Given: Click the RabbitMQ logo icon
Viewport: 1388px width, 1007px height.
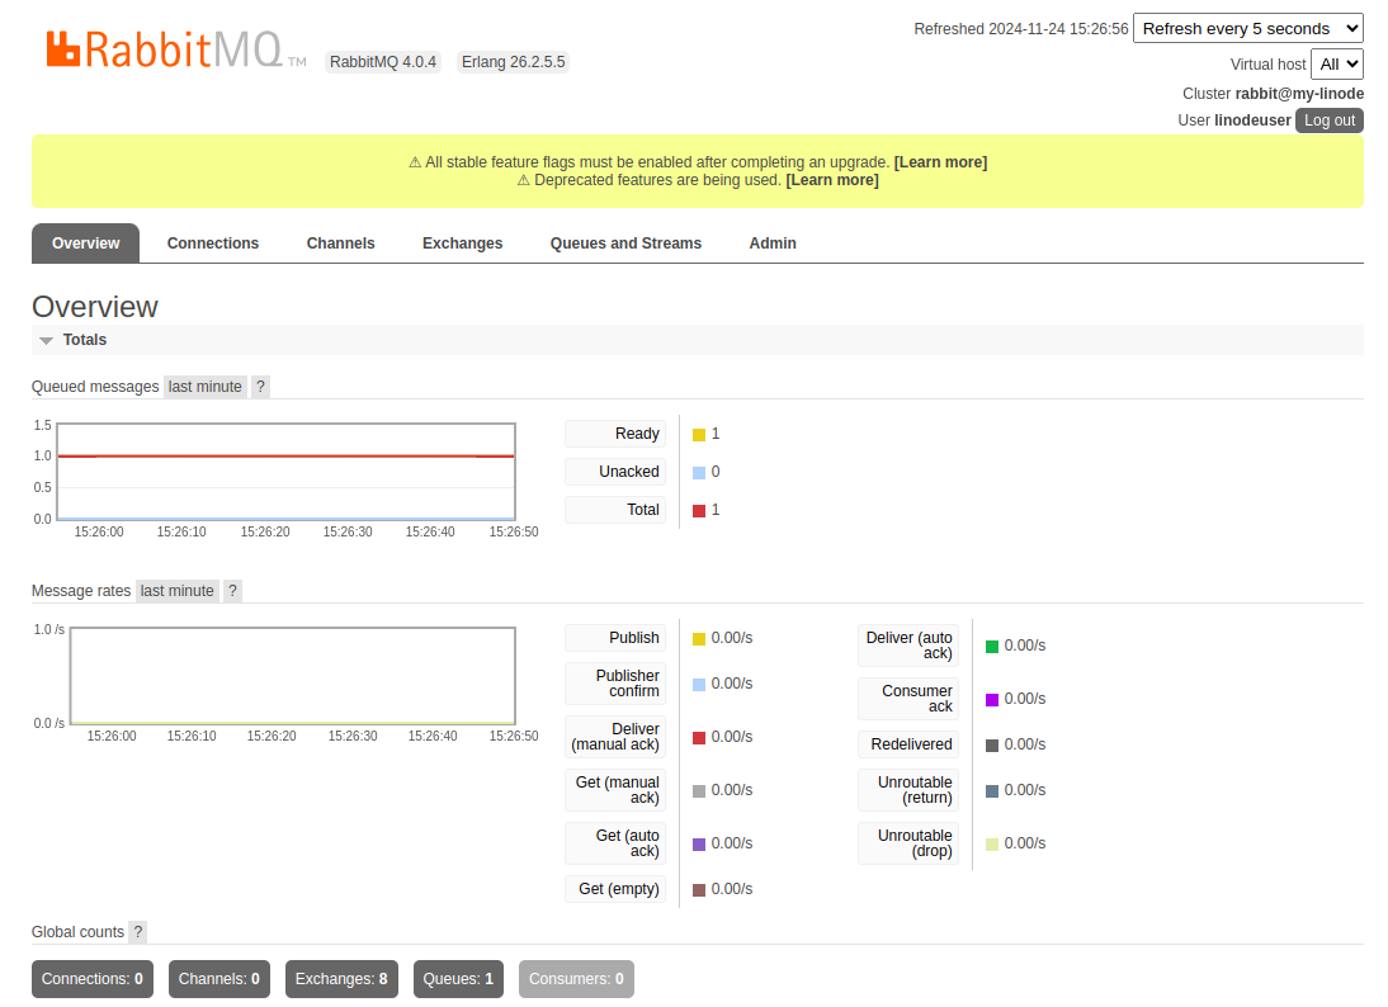Looking at the screenshot, I should point(64,47).
